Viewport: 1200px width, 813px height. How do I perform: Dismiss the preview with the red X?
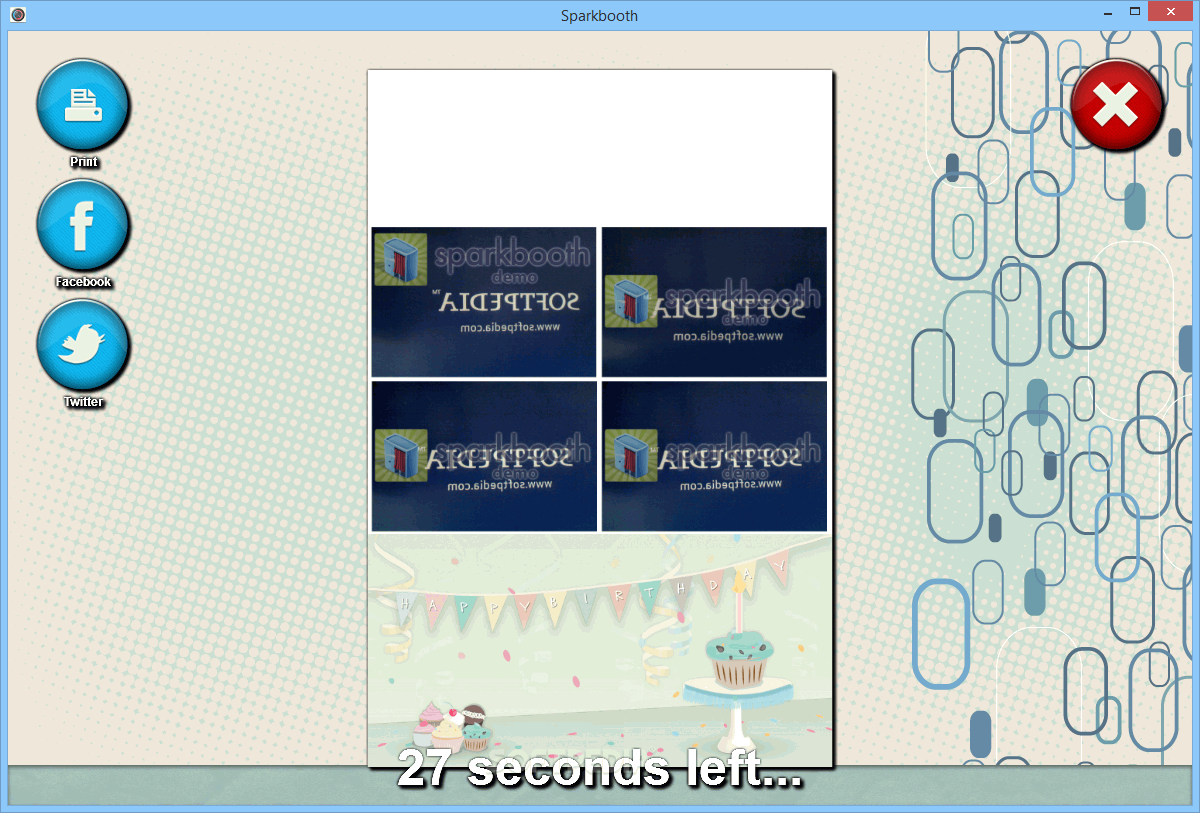(1117, 105)
